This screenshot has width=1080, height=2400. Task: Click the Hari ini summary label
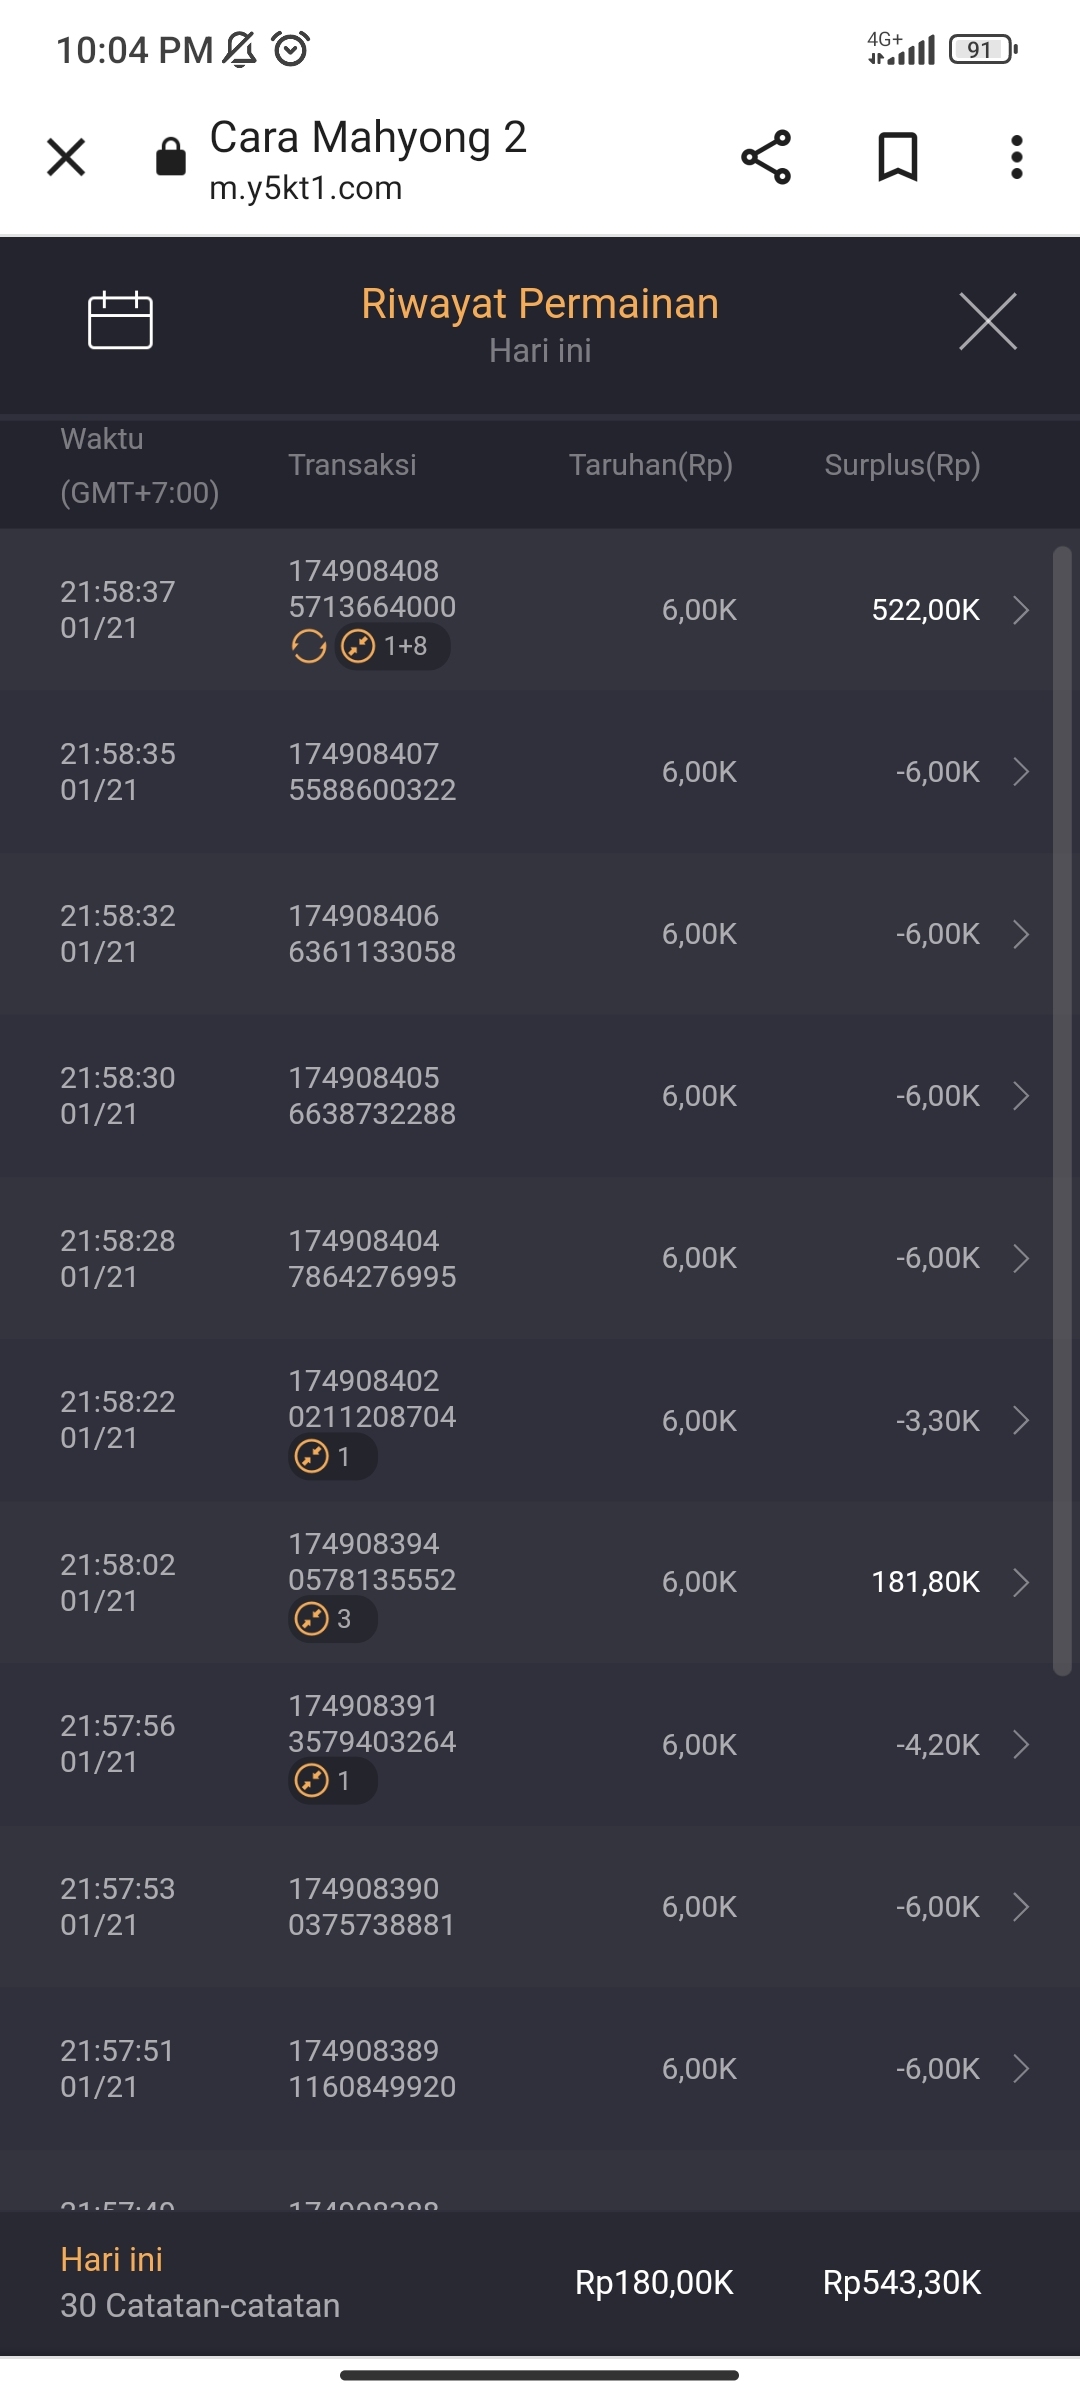pos(112,2260)
